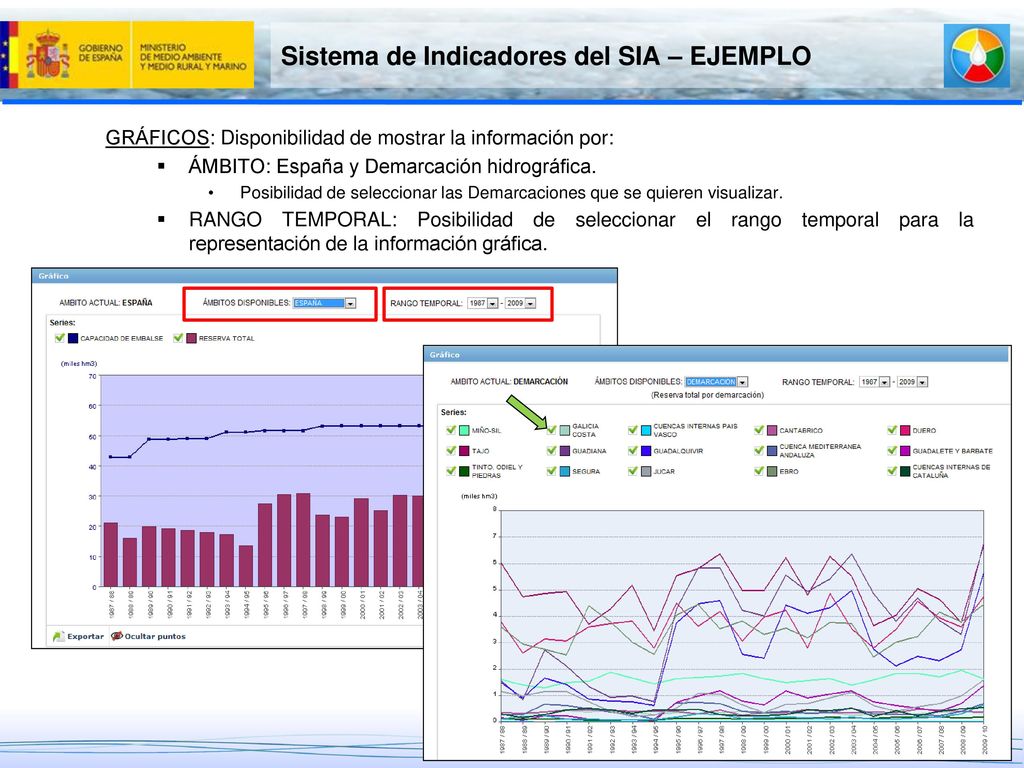Screen dimensions: 1024x768
Task: Click the Exportar link
Action: pos(86,636)
